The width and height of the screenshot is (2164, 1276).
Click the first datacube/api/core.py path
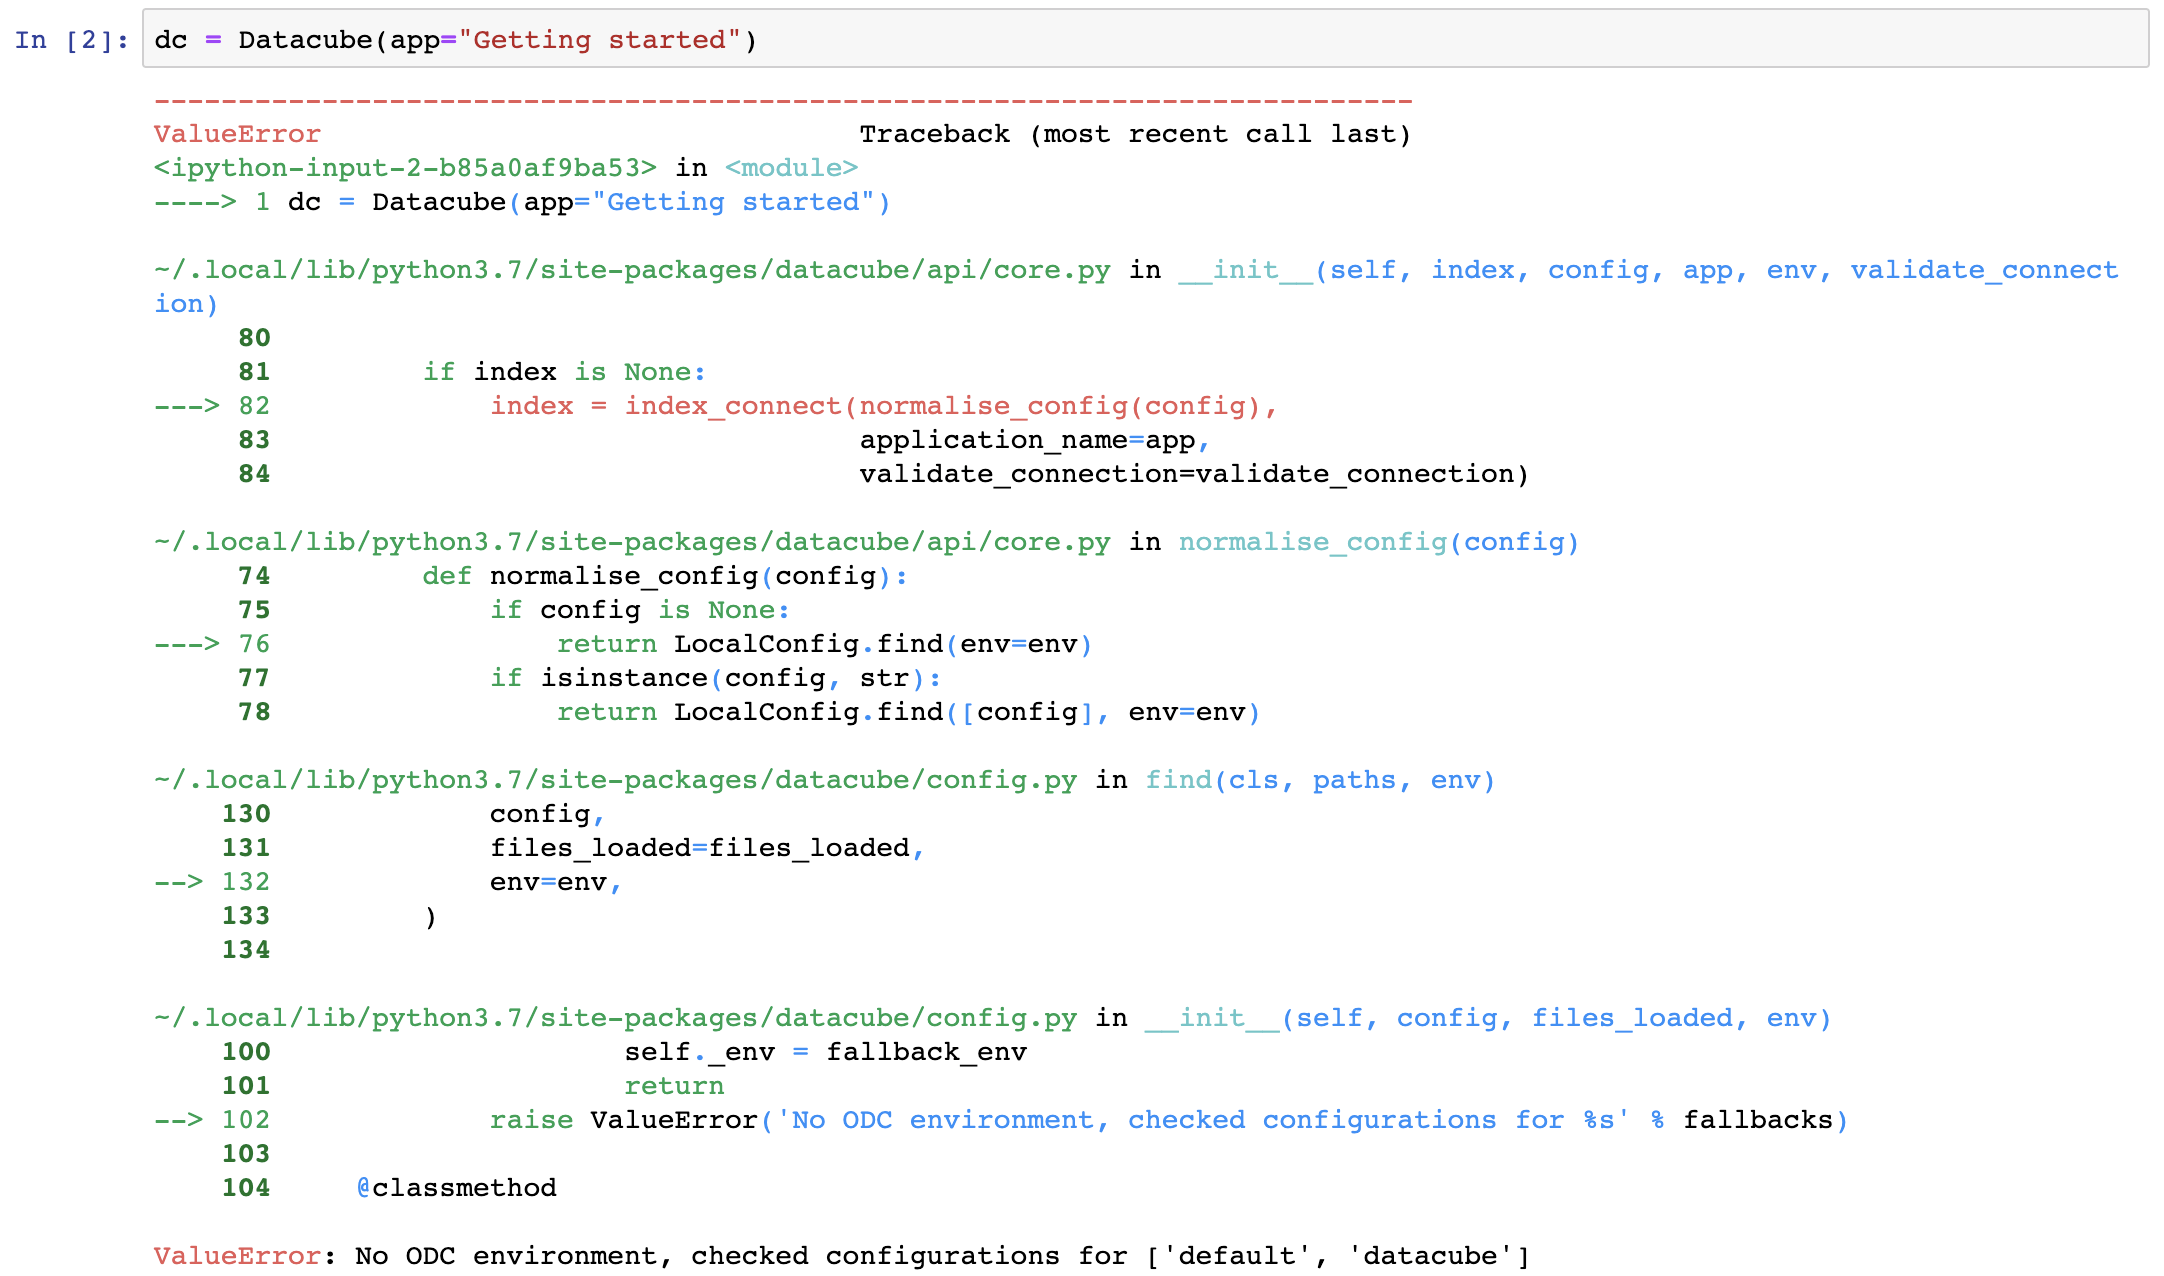click(632, 270)
